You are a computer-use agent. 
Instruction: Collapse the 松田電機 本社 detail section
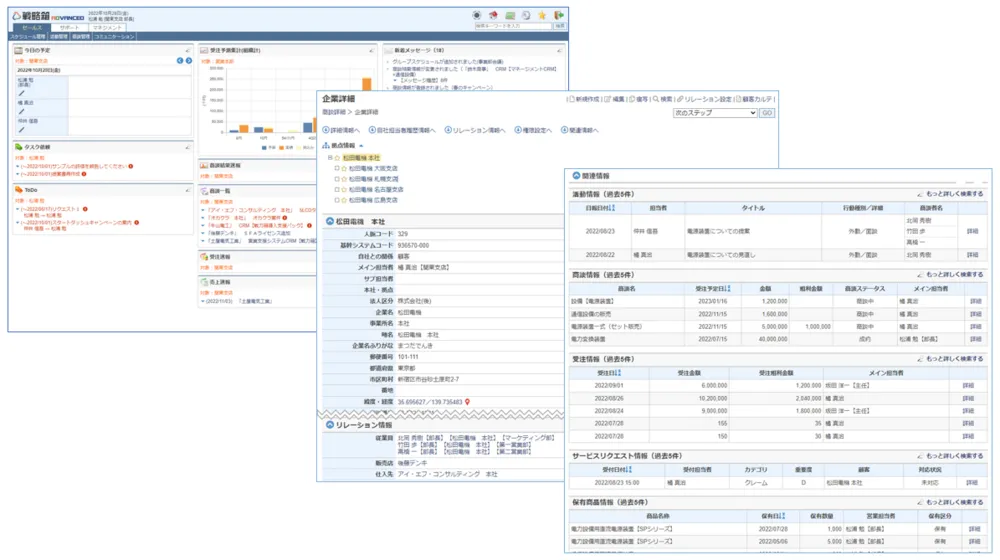[330, 221]
